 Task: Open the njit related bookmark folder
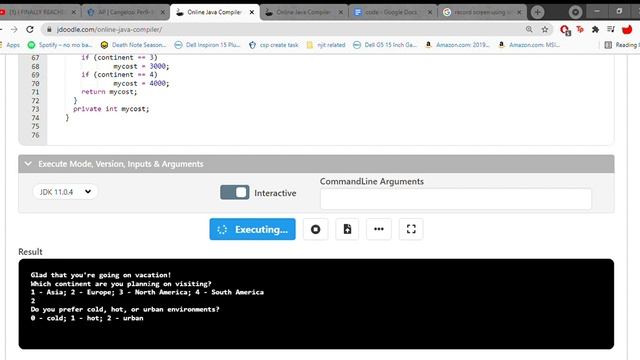click(x=326, y=45)
